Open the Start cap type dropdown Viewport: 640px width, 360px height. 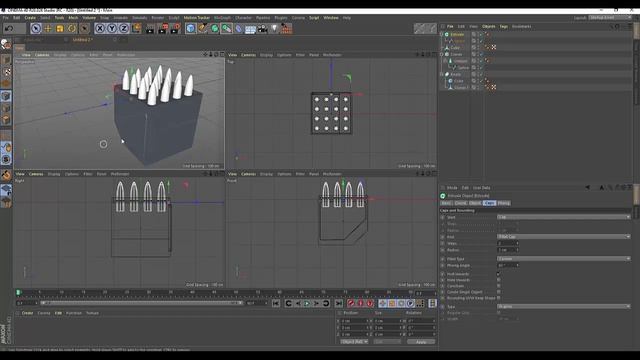pyautogui.click(x=564, y=217)
